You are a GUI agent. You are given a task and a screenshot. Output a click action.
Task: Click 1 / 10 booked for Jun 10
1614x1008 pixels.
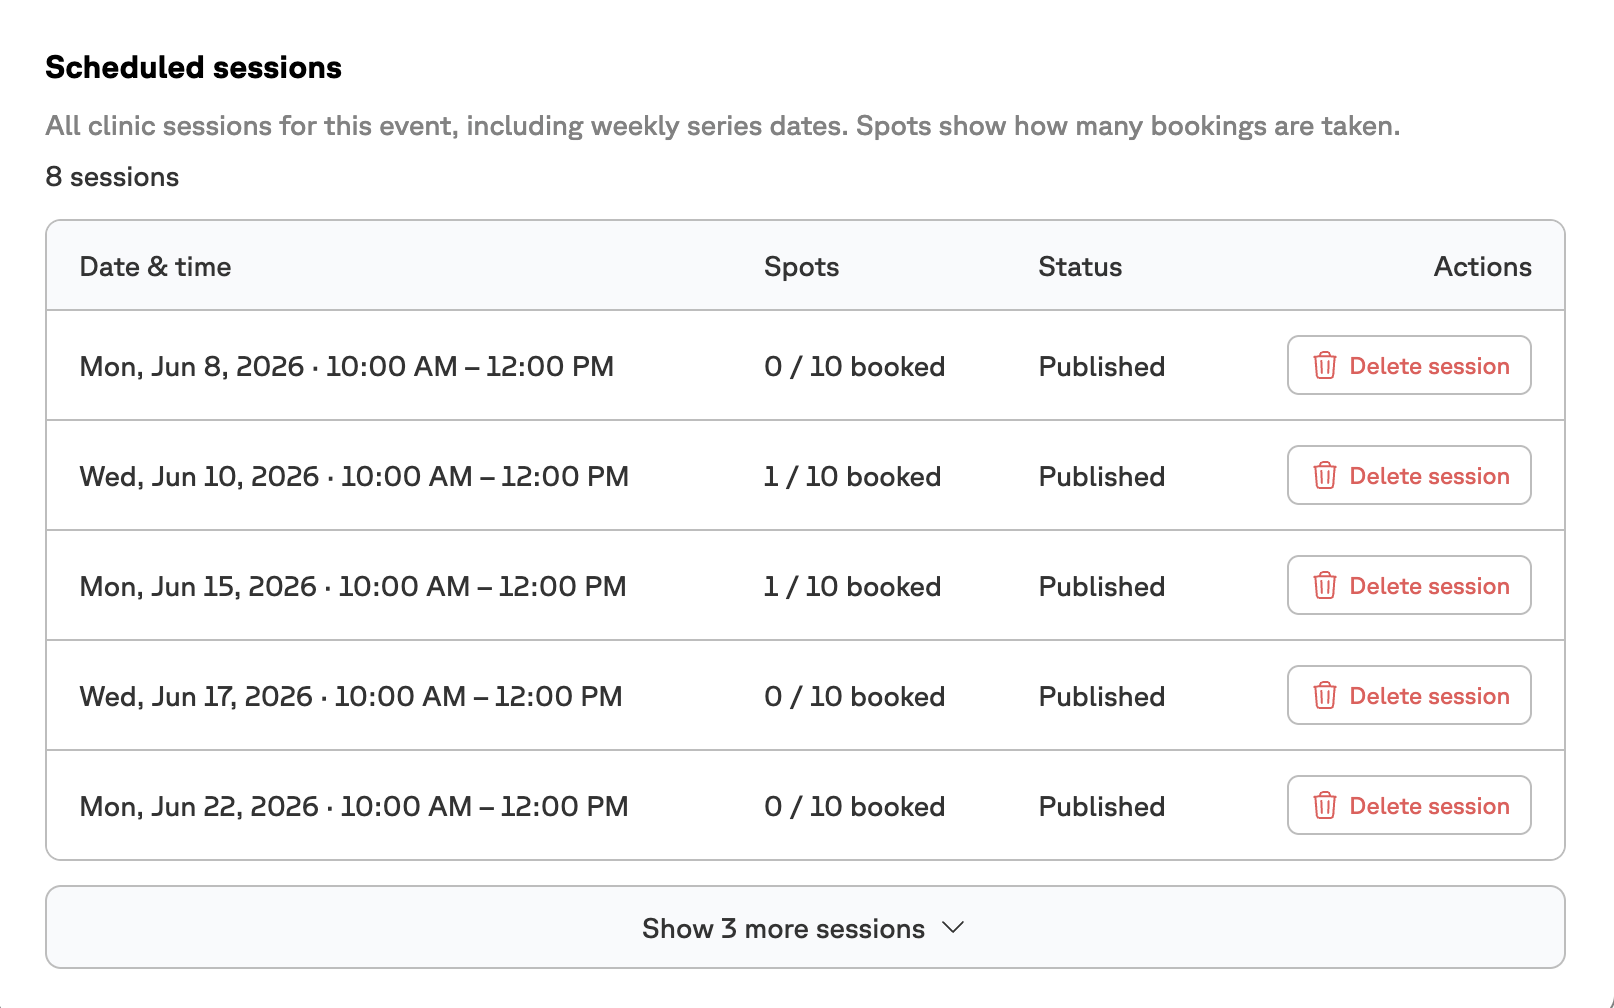(x=852, y=476)
